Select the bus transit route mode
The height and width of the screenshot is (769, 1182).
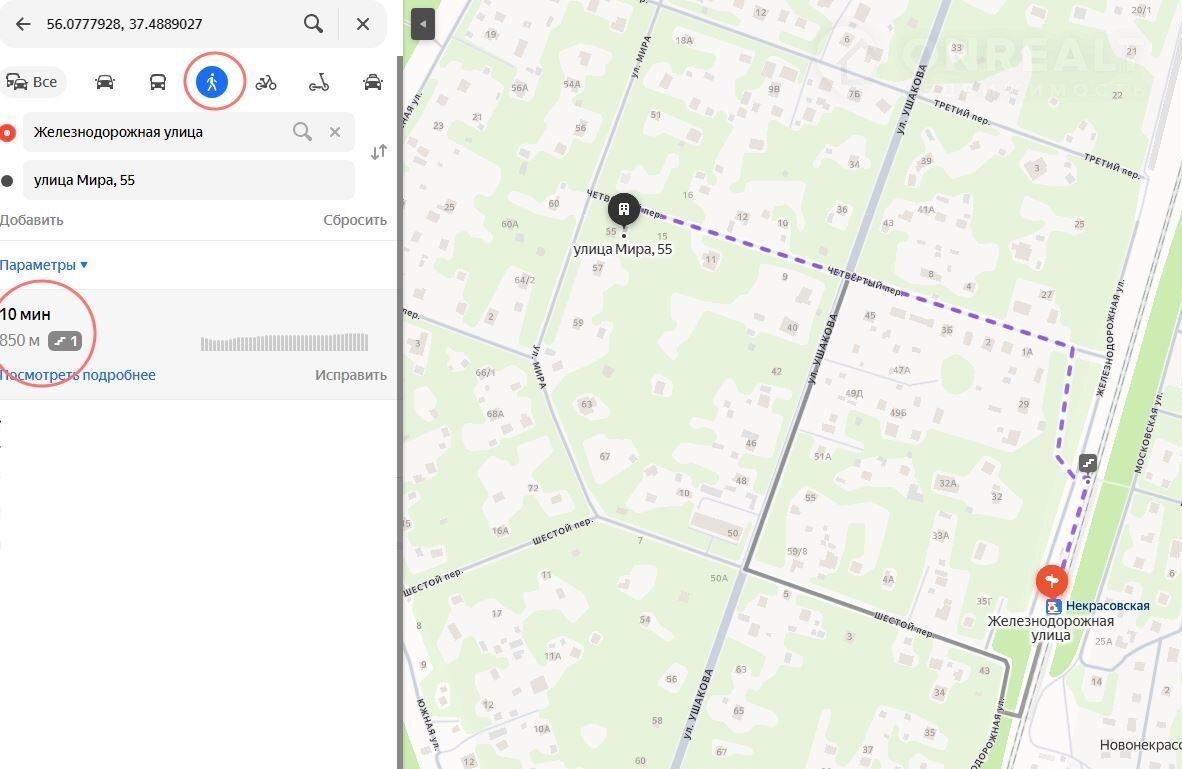pyautogui.click(x=158, y=82)
